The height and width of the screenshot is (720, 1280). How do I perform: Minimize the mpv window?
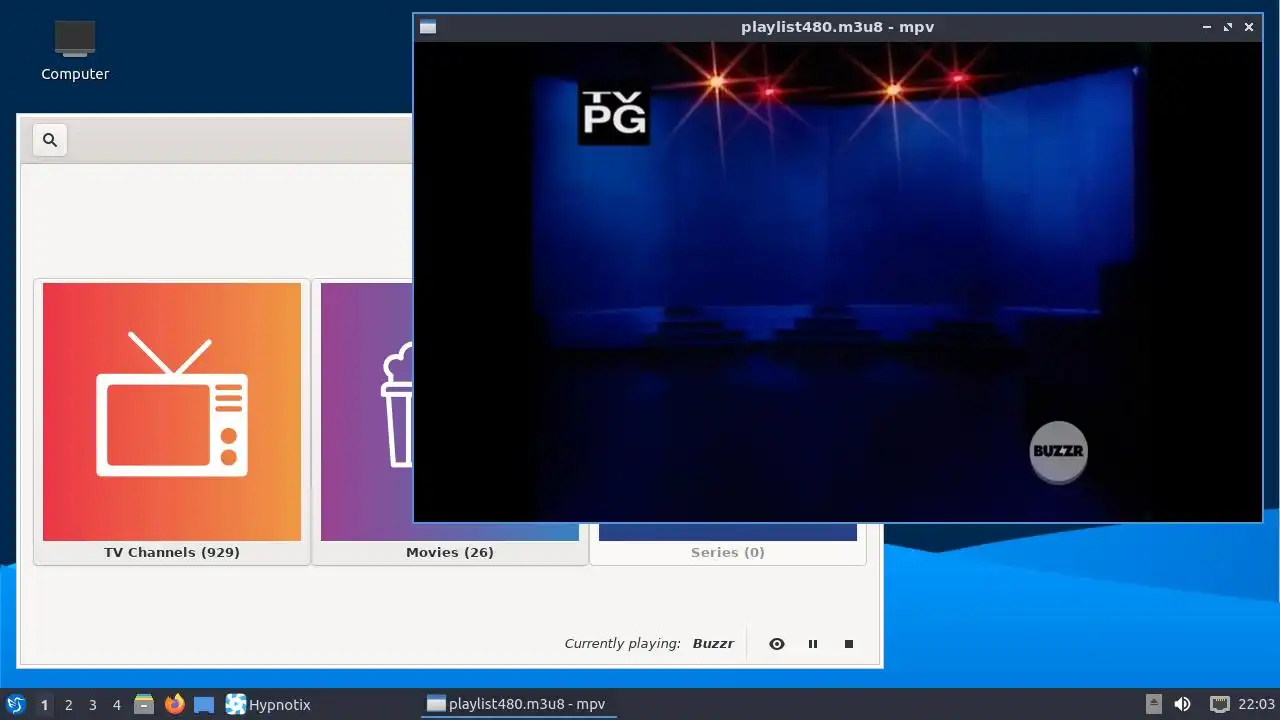coord(1207,27)
